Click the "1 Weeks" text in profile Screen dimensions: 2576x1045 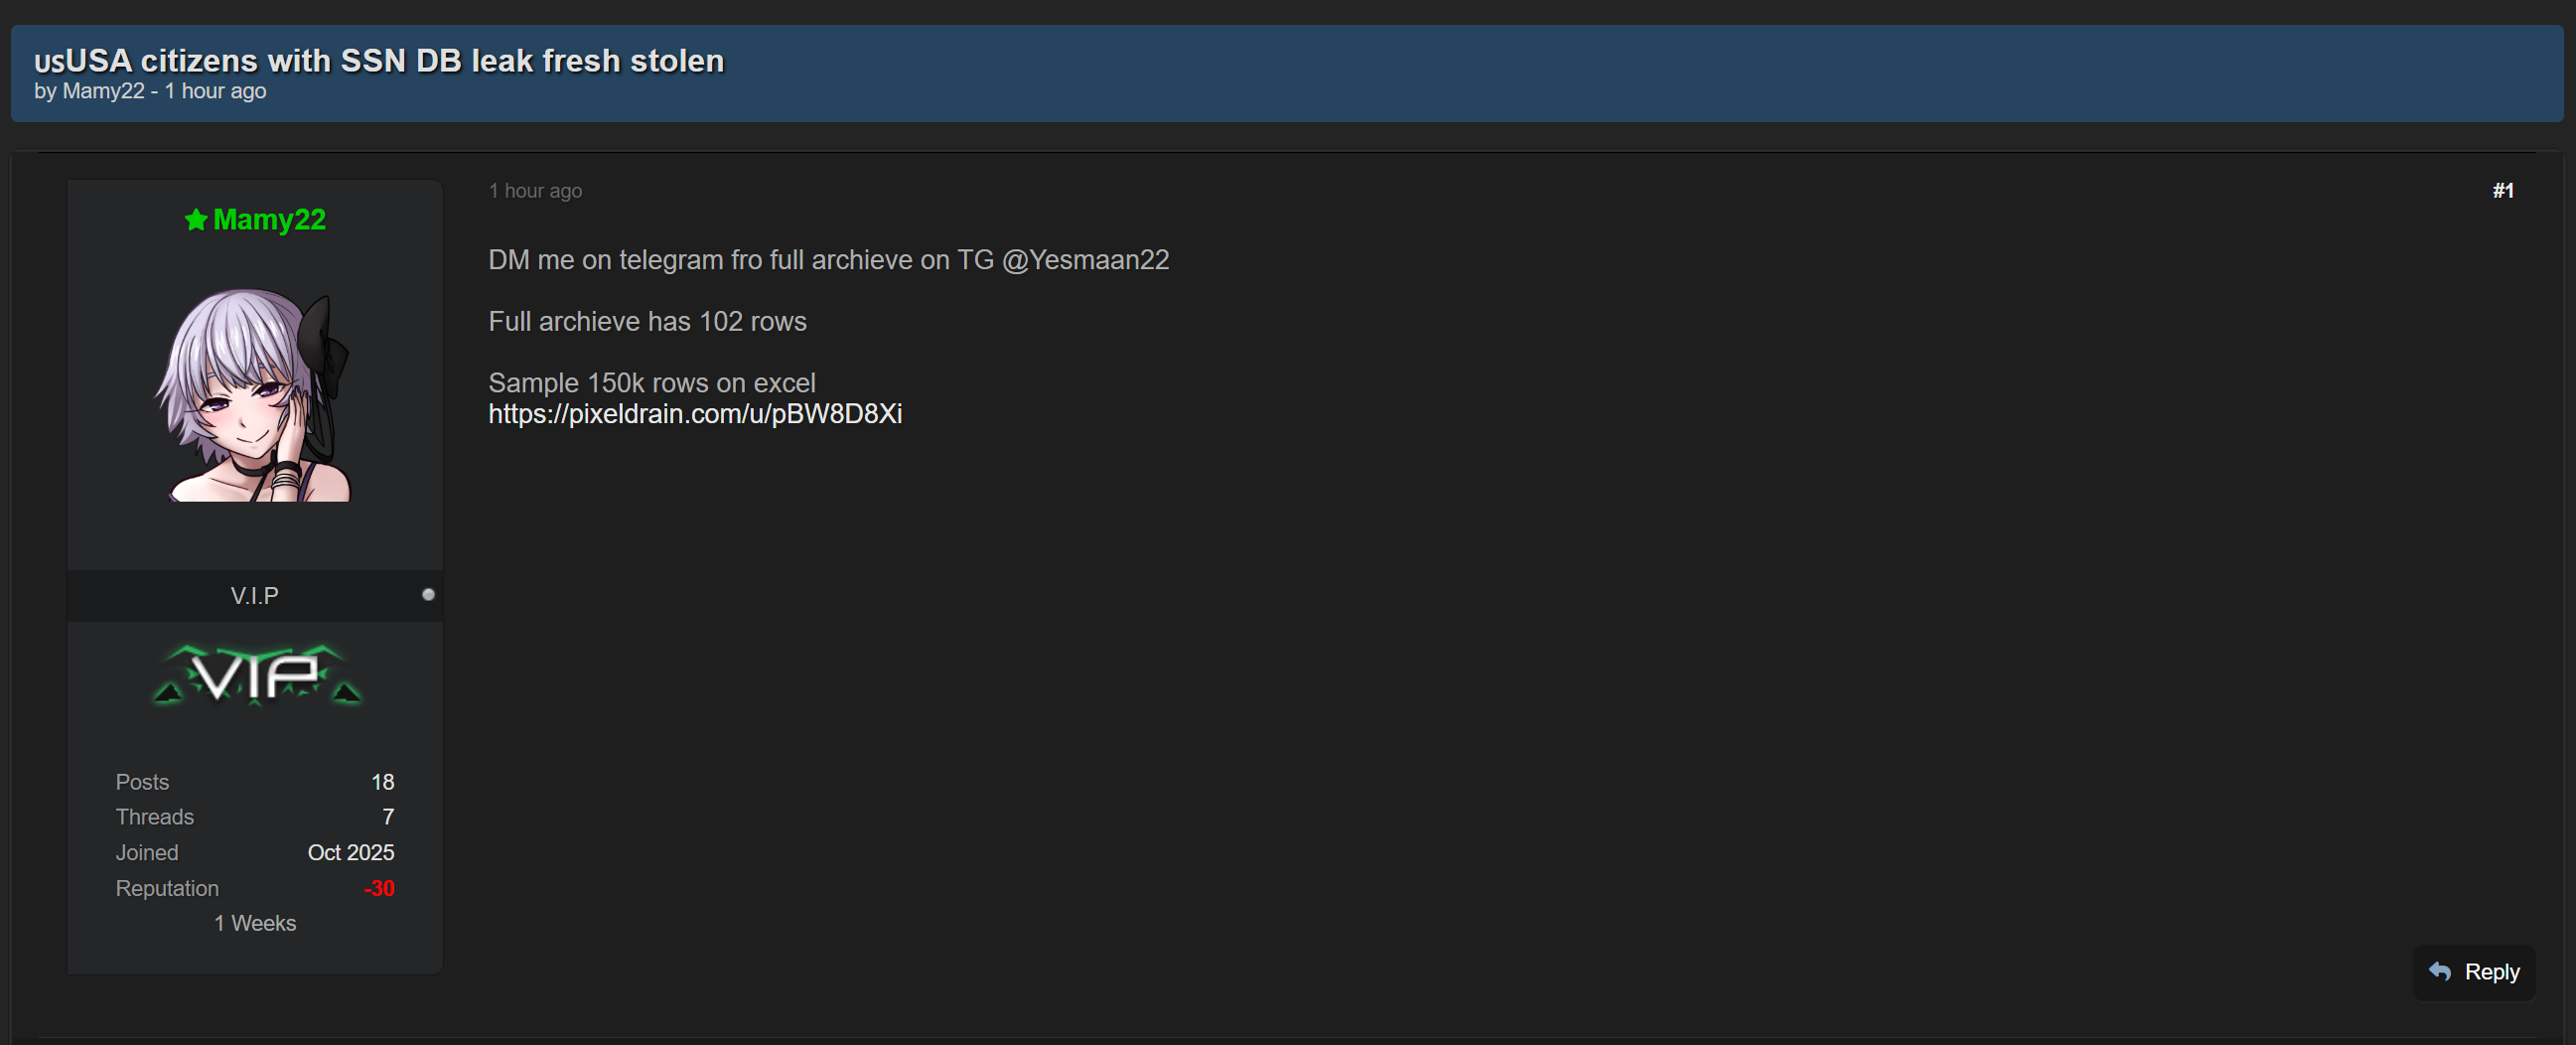tap(255, 923)
